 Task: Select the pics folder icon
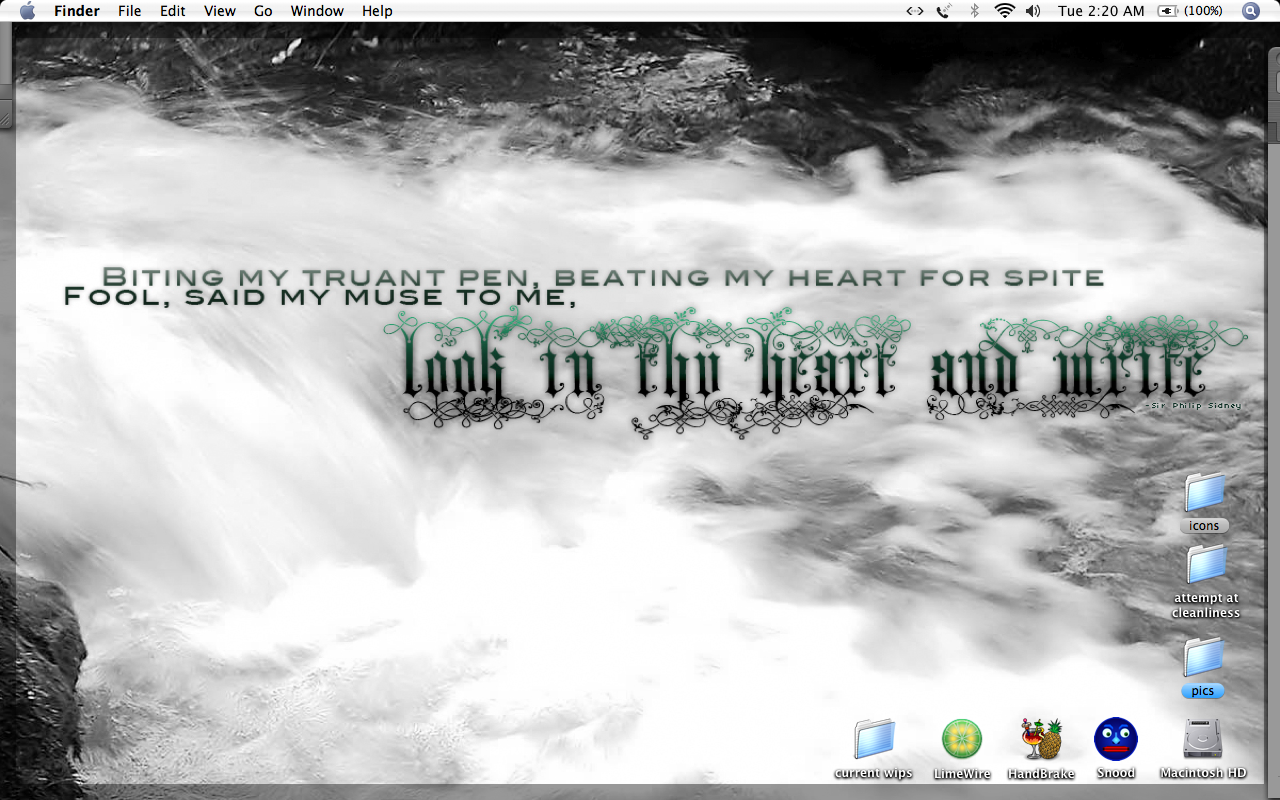1203,657
